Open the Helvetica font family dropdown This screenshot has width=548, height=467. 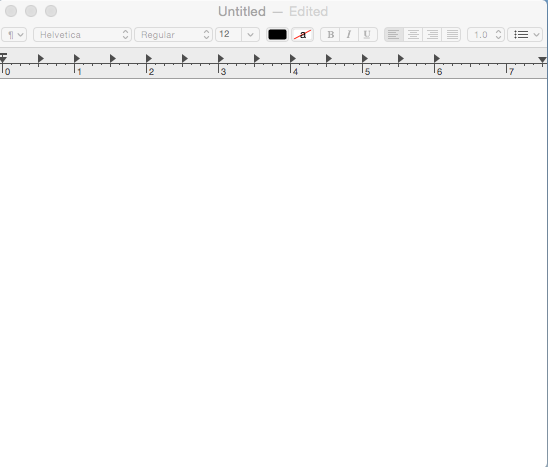pyautogui.click(x=82, y=35)
